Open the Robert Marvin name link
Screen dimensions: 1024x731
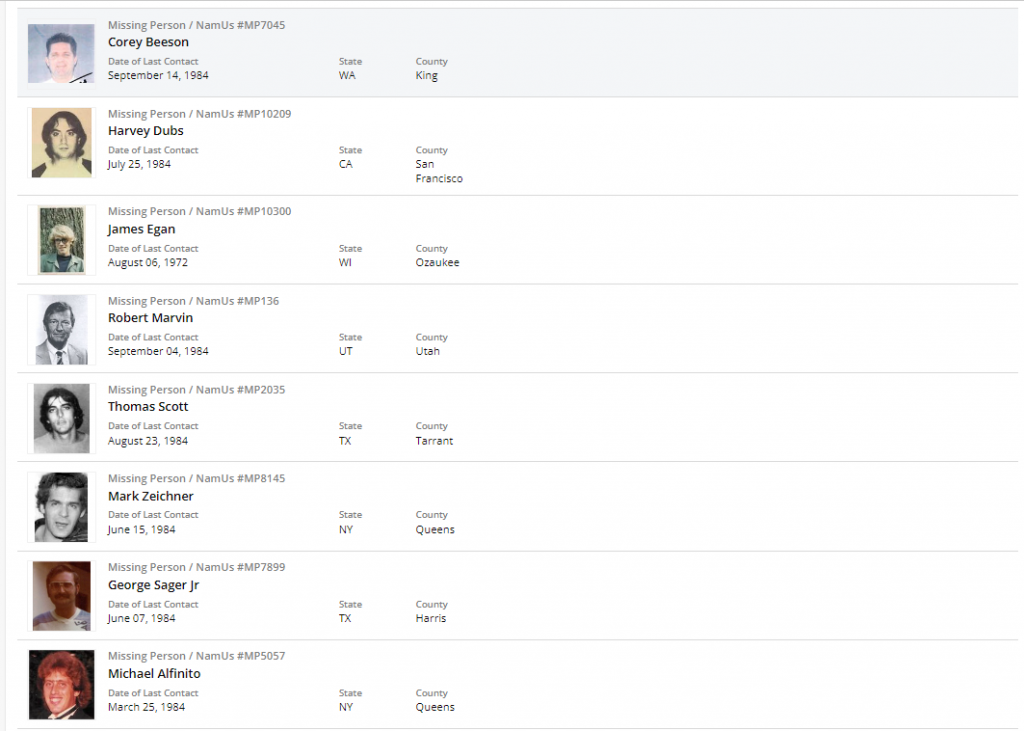point(150,318)
